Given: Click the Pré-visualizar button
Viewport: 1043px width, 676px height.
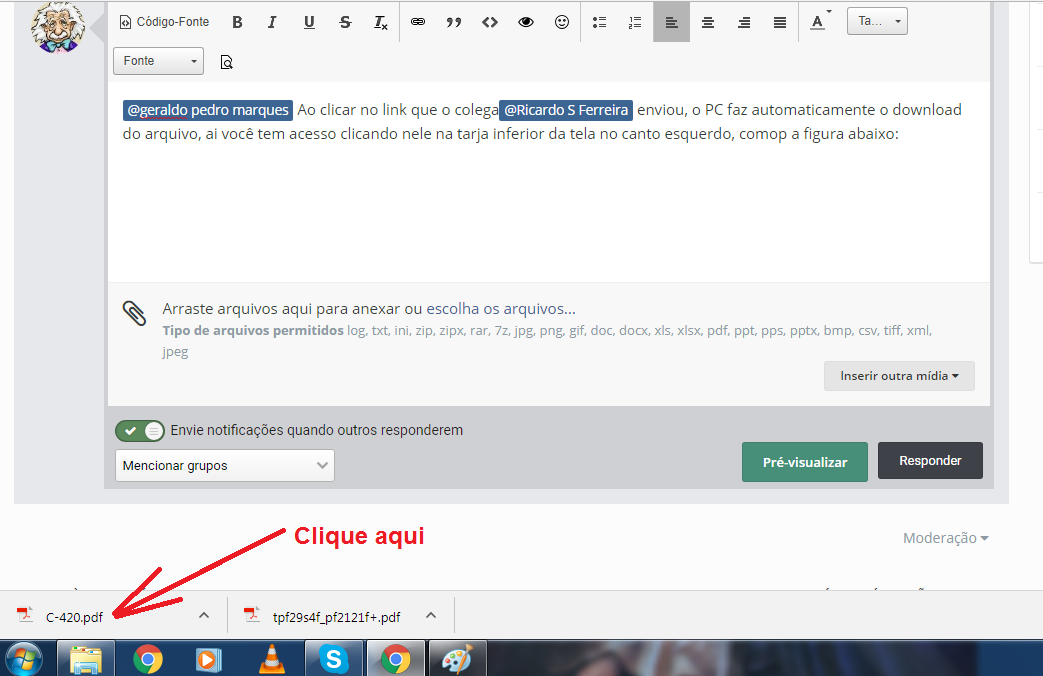Looking at the screenshot, I should [805, 462].
